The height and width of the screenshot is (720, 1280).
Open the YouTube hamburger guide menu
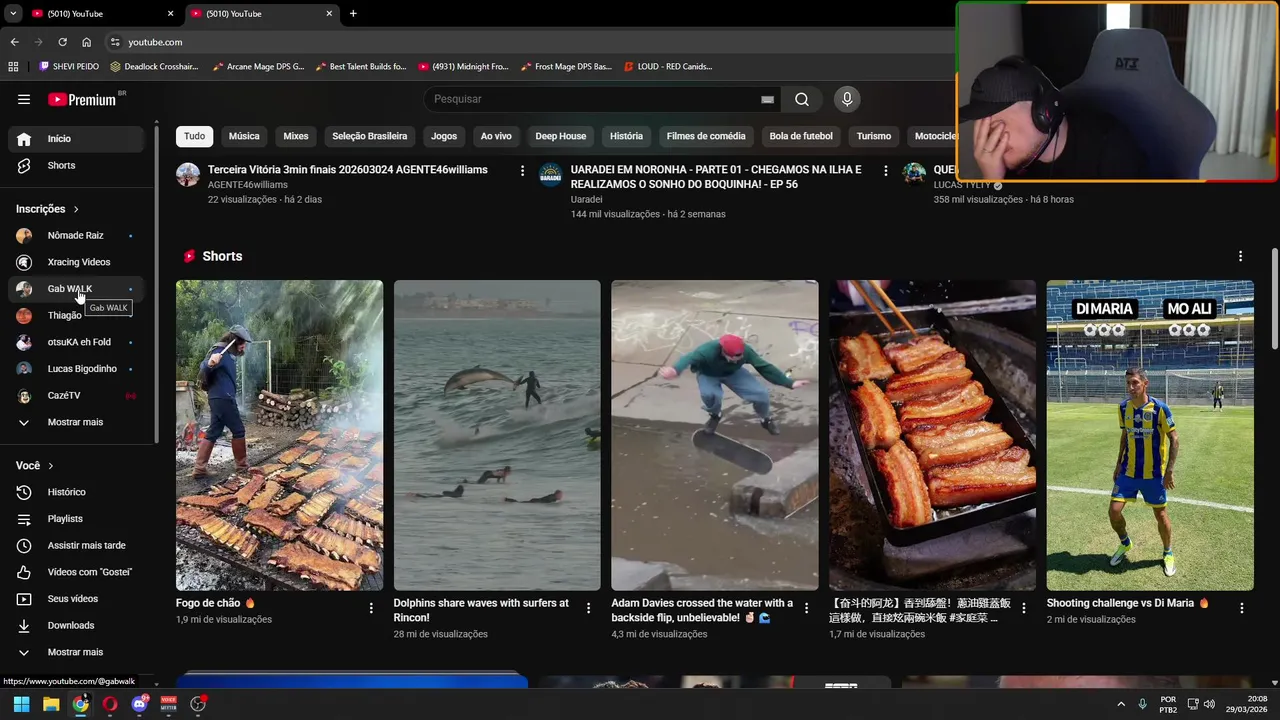point(24,99)
